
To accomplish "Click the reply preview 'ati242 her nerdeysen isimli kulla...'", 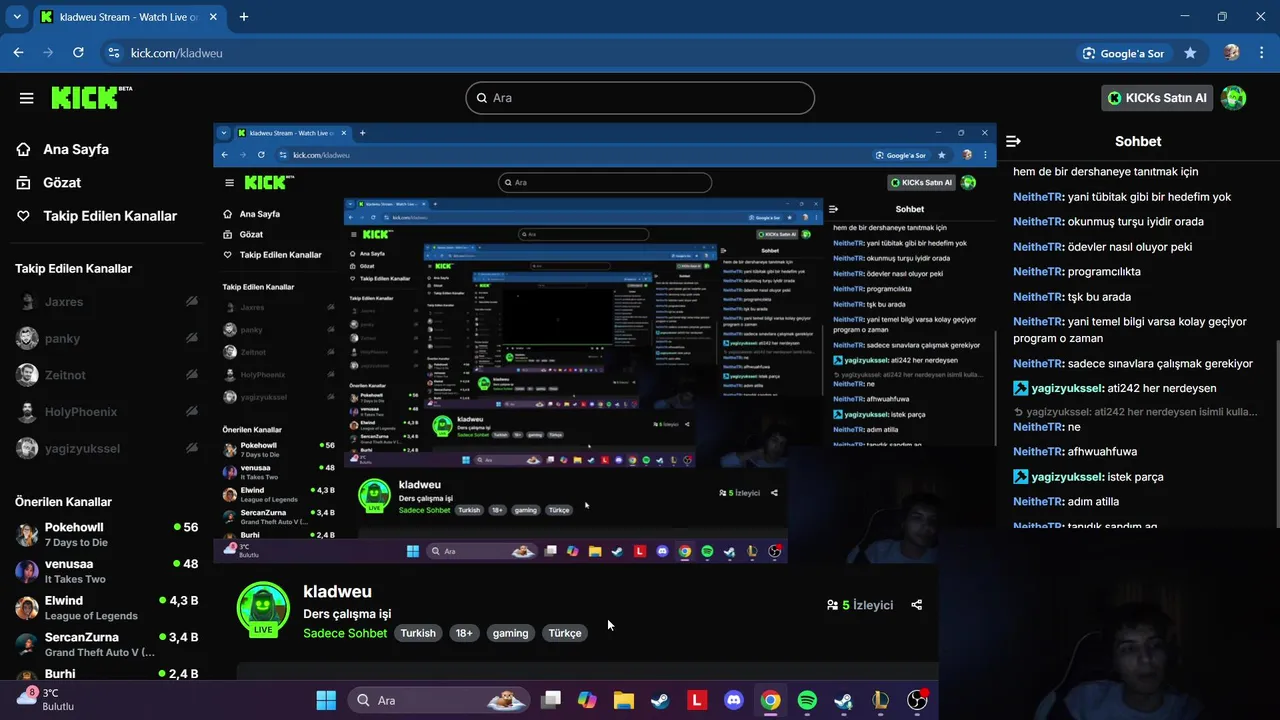I will click(1136, 412).
